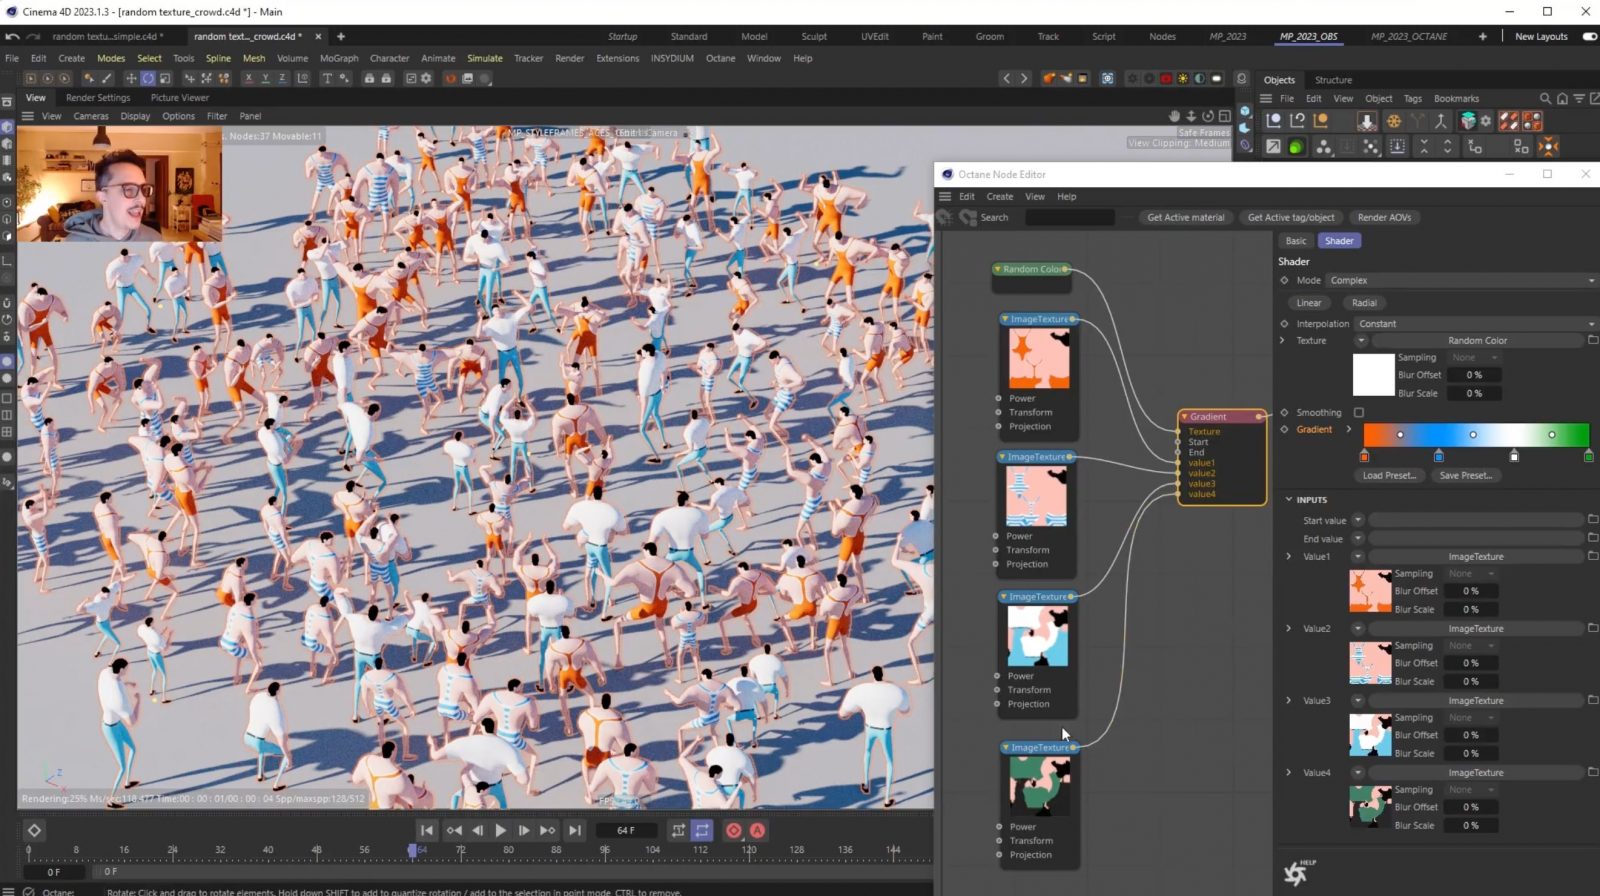The width and height of the screenshot is (1600, 896).
Task: Select the Move tool in top toolbar
Action: point(130,78)
